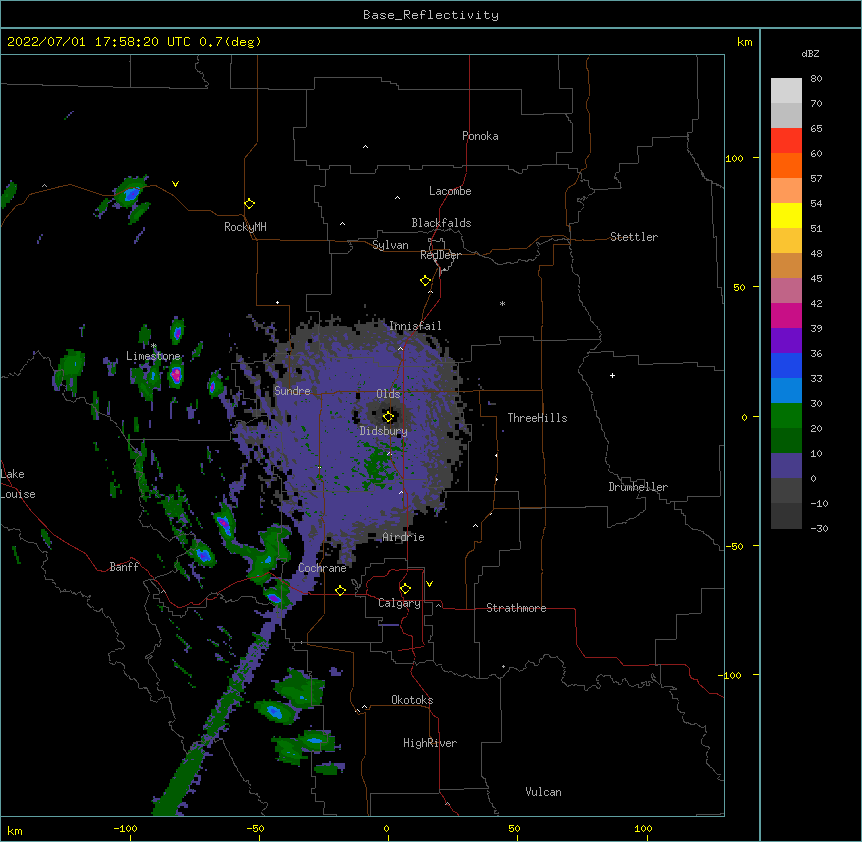Select the Didsbury town label

tap(384, 431)
